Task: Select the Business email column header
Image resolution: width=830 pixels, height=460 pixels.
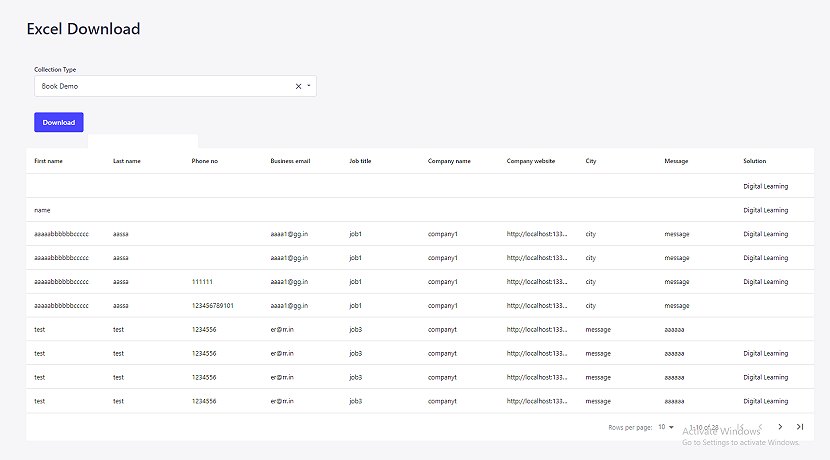Action: 290,161
